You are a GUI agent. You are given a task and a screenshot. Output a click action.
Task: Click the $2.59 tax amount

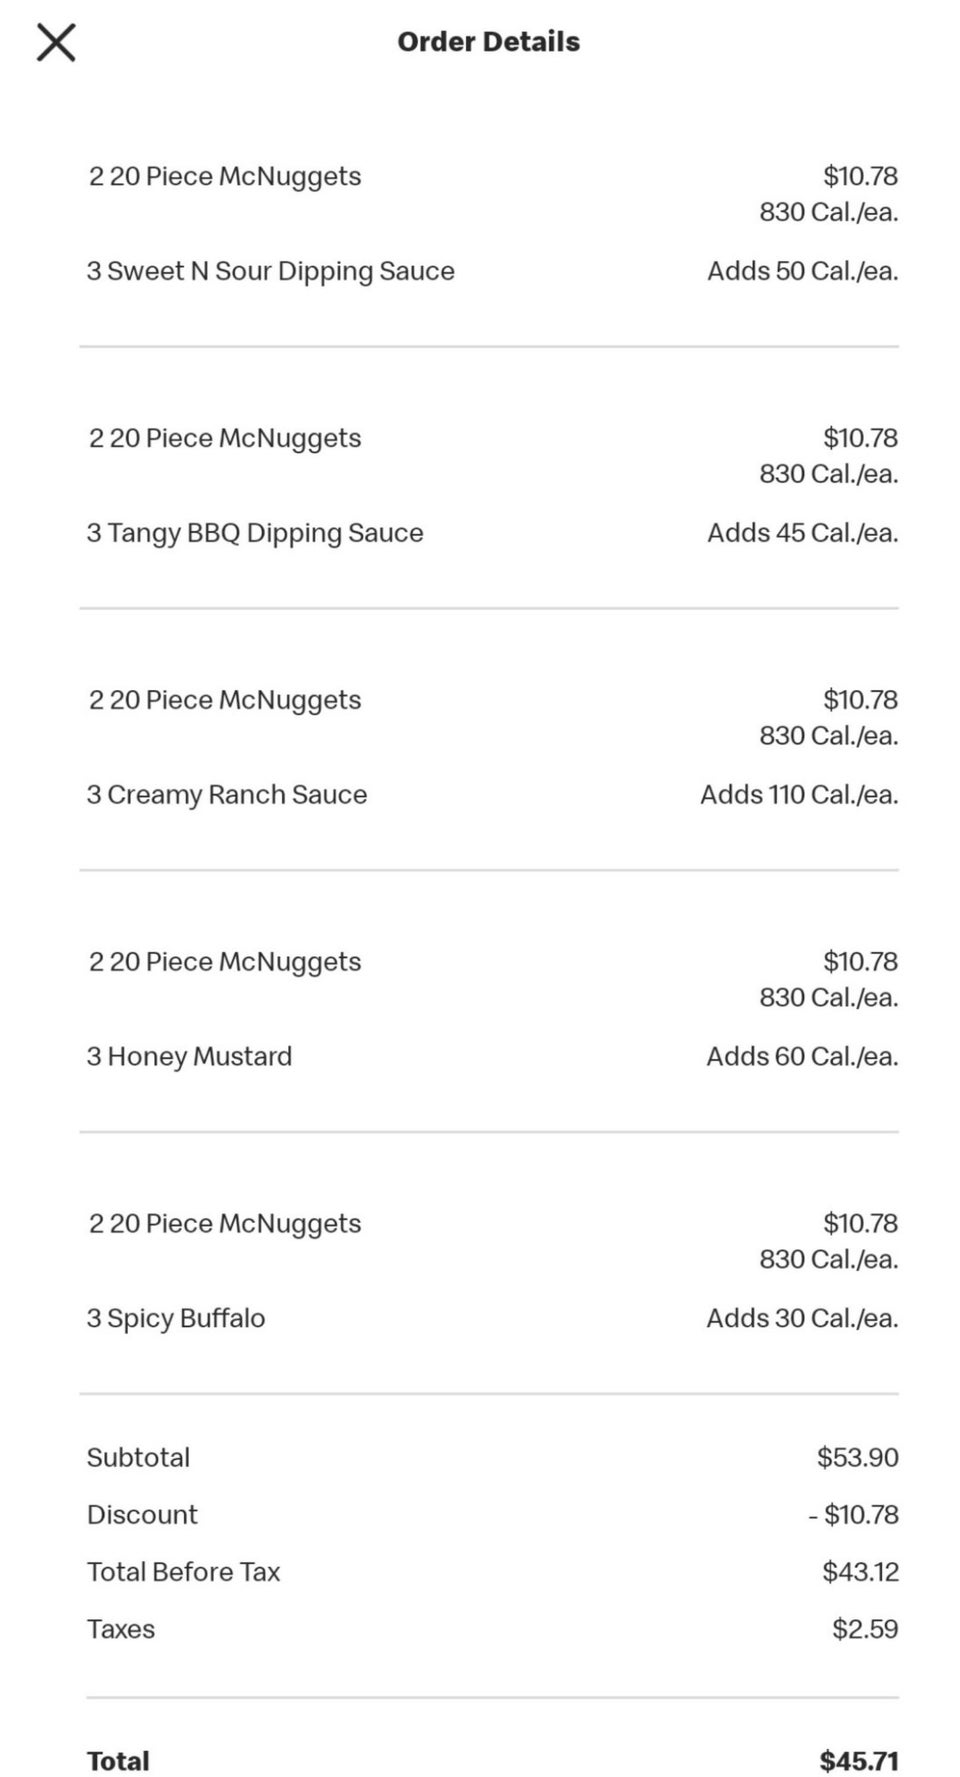tap(865, 1629)
